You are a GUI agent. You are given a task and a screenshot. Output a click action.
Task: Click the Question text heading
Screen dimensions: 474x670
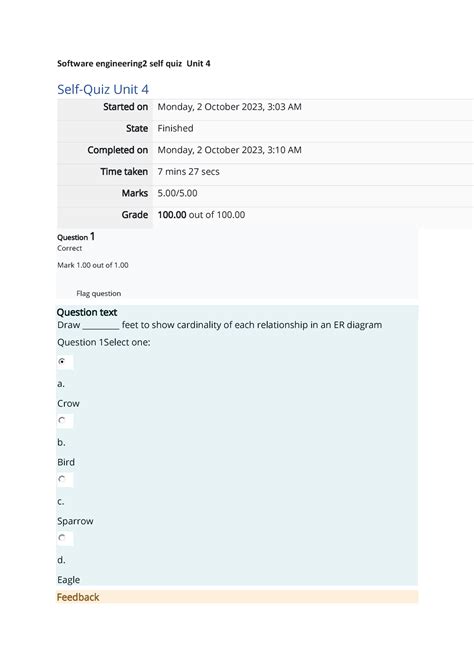87,312
